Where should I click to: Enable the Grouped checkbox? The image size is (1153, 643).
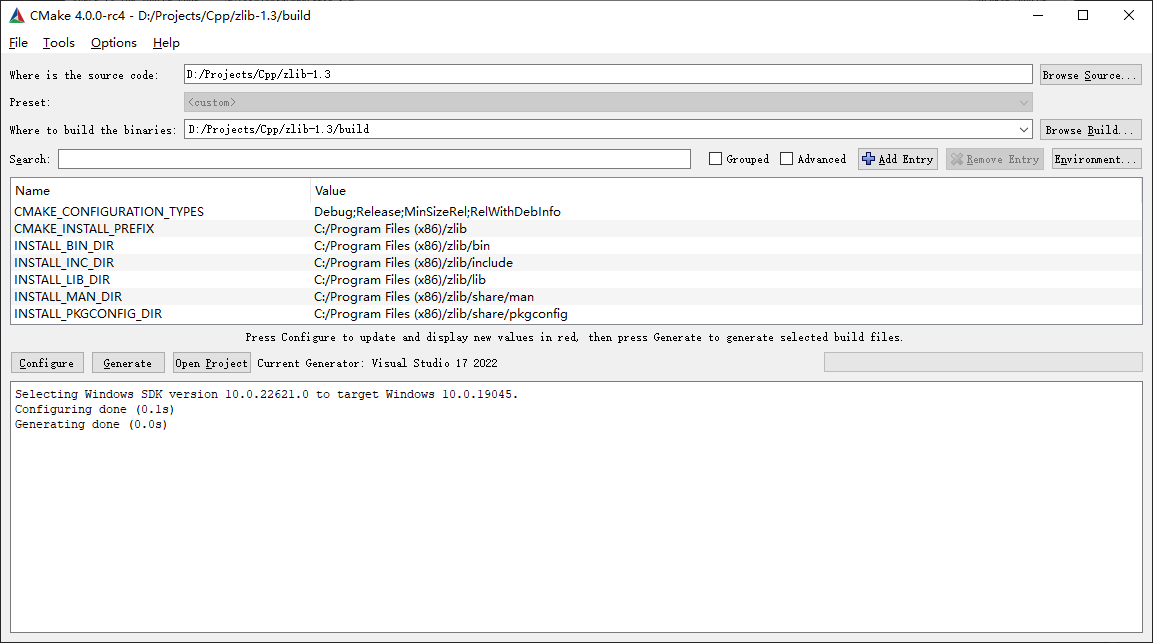[716, 159]
